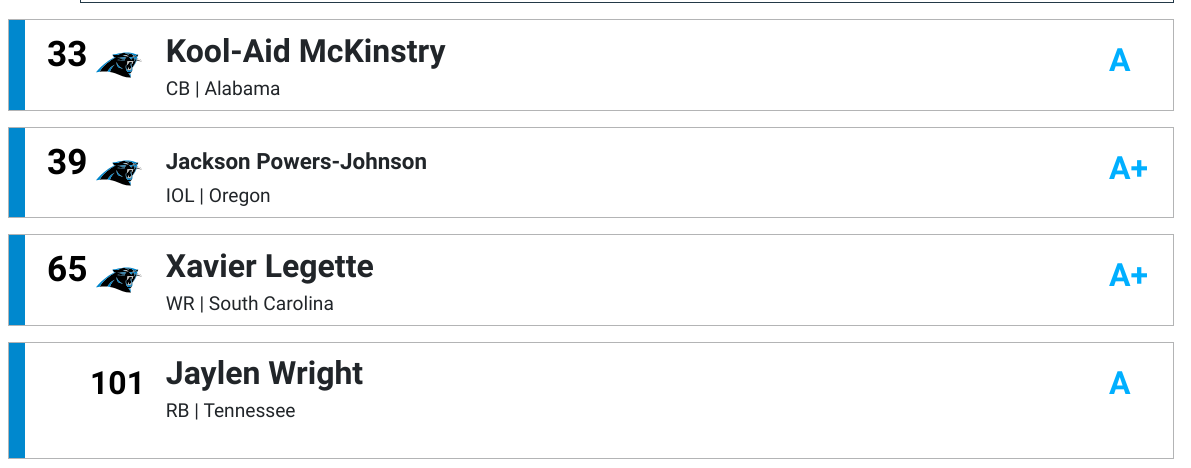1191x468 pixels.
Task: Click the Panthers logo beside pick 33
Action: (x=118, y=65)
